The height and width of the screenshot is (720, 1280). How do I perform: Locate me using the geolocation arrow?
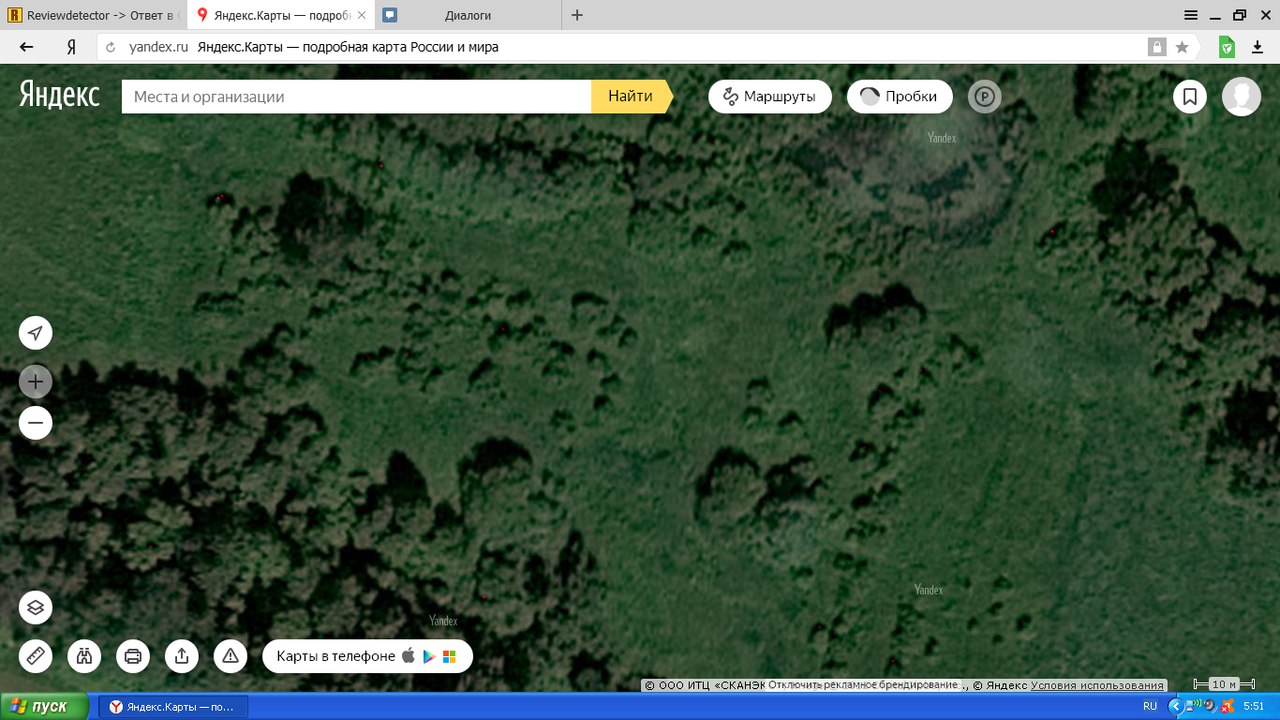pyautogui.click(x=35, y=333)
